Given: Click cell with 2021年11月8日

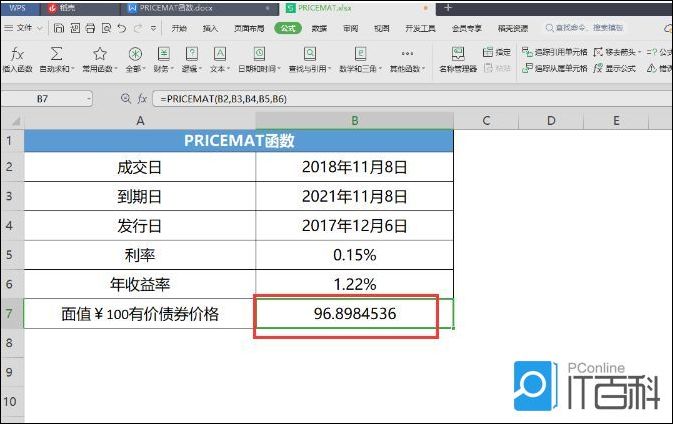Looking at the screenshot, I should 355,197.
